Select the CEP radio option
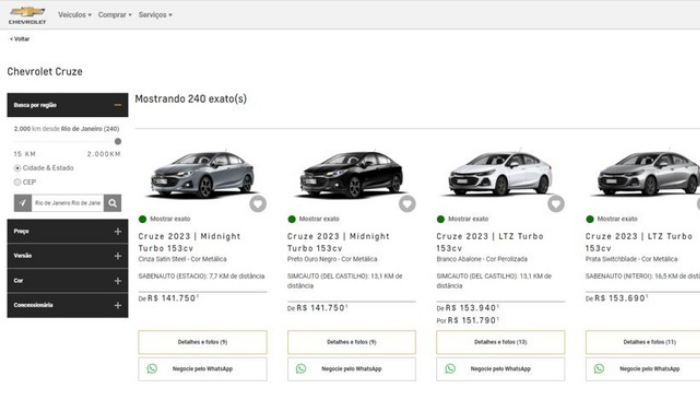 [18, 182]
